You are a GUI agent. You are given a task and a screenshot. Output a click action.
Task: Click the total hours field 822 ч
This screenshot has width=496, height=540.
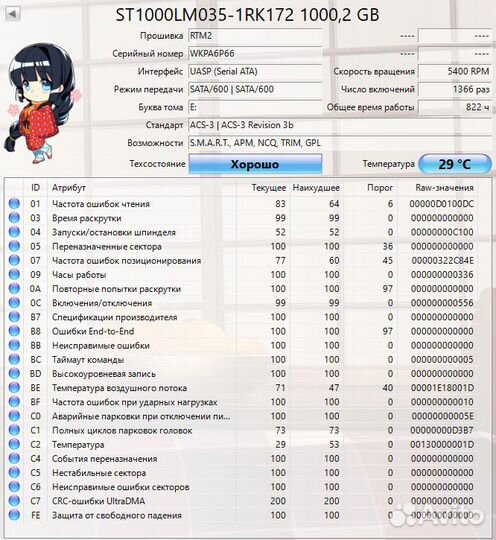pyautogui.click(x=454, y=107)
